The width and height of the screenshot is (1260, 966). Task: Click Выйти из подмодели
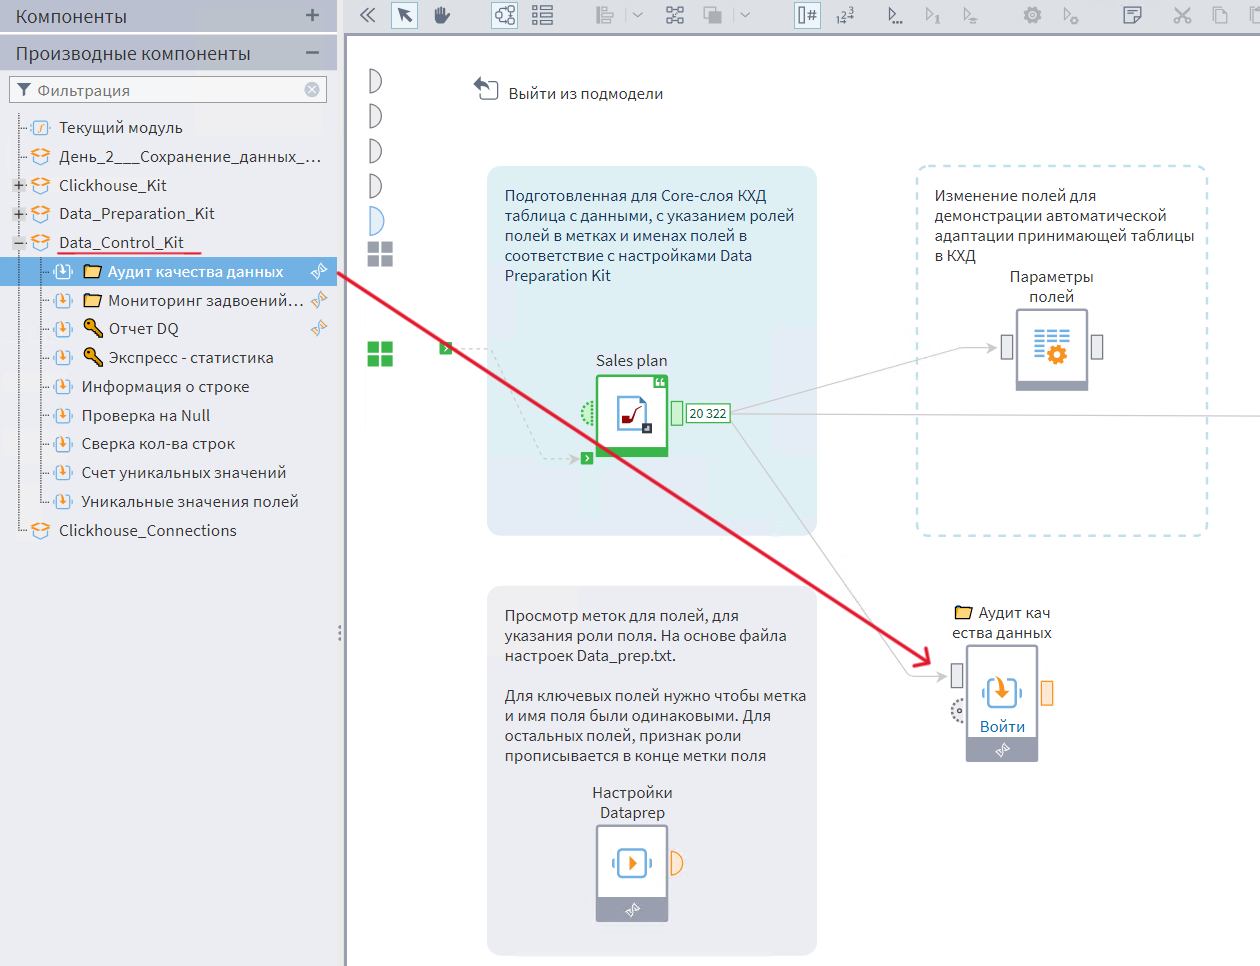click(585, 94)
